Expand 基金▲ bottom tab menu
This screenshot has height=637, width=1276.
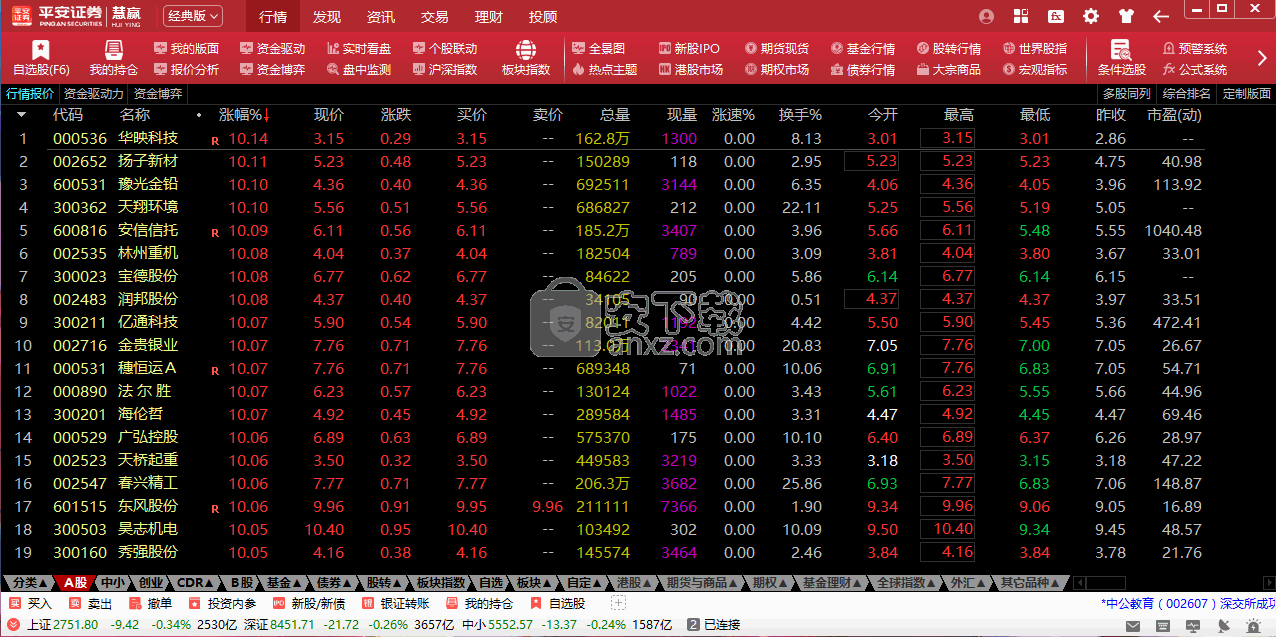point(284,582)
